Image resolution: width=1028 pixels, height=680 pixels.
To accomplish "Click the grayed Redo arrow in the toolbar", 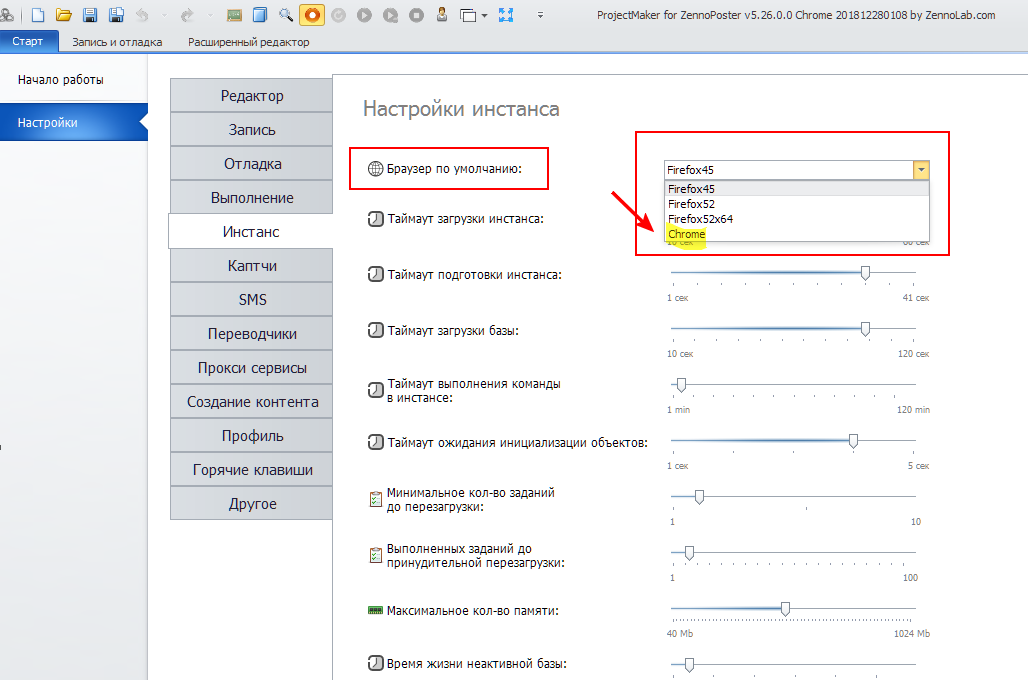I will 187,14.
